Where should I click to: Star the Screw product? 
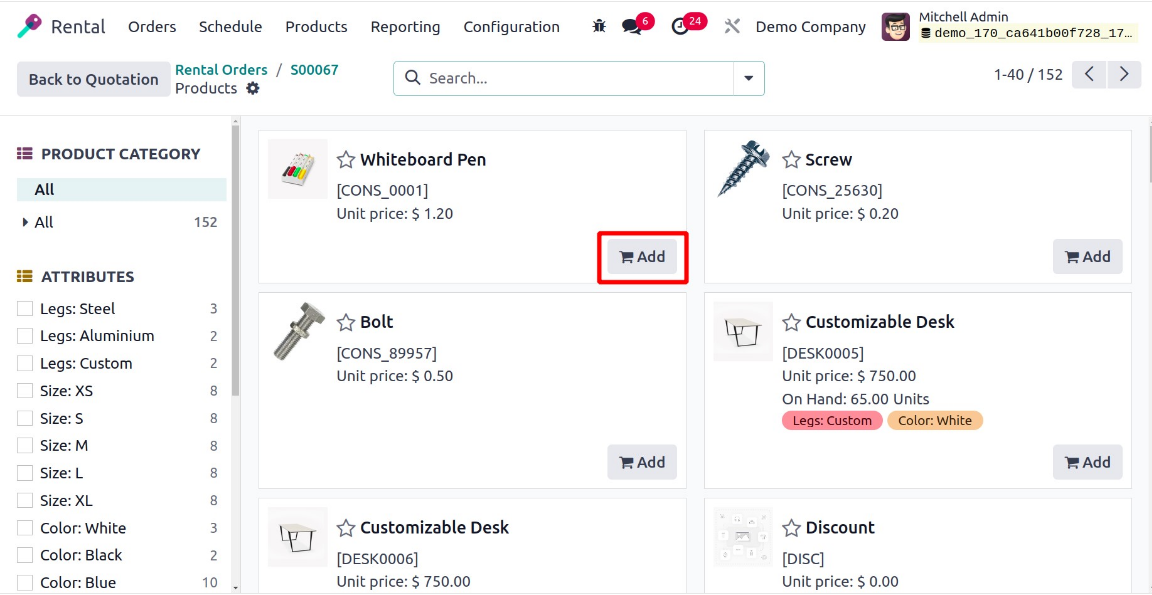pyautogui.click(x=792, y=159)
